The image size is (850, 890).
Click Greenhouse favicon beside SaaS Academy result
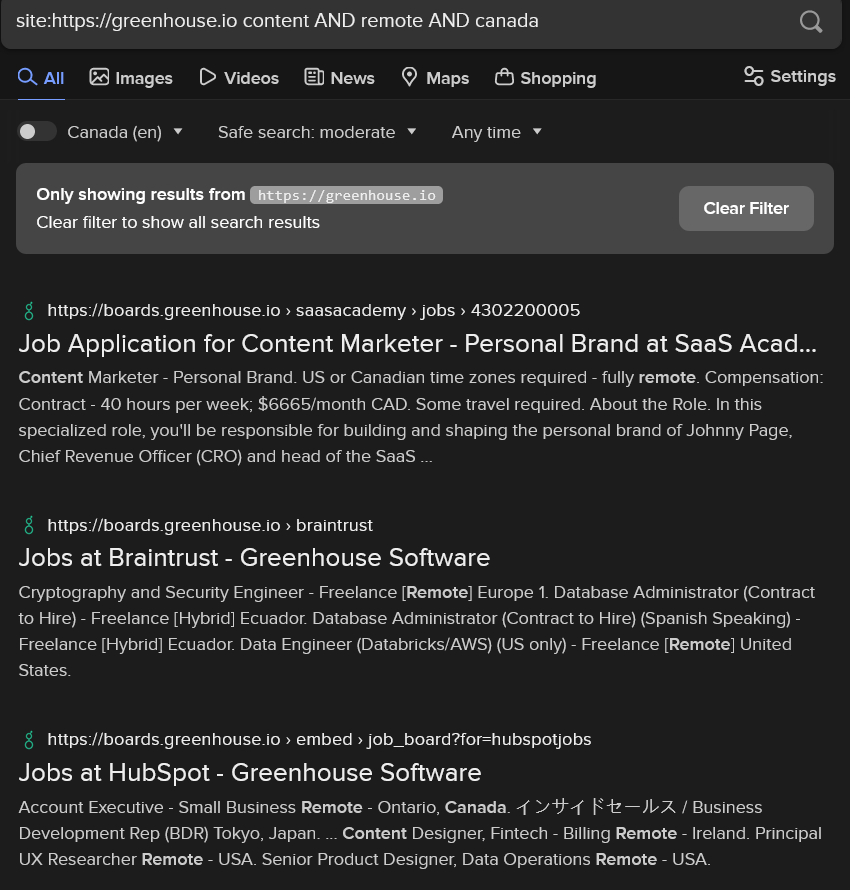pos(29,310)
